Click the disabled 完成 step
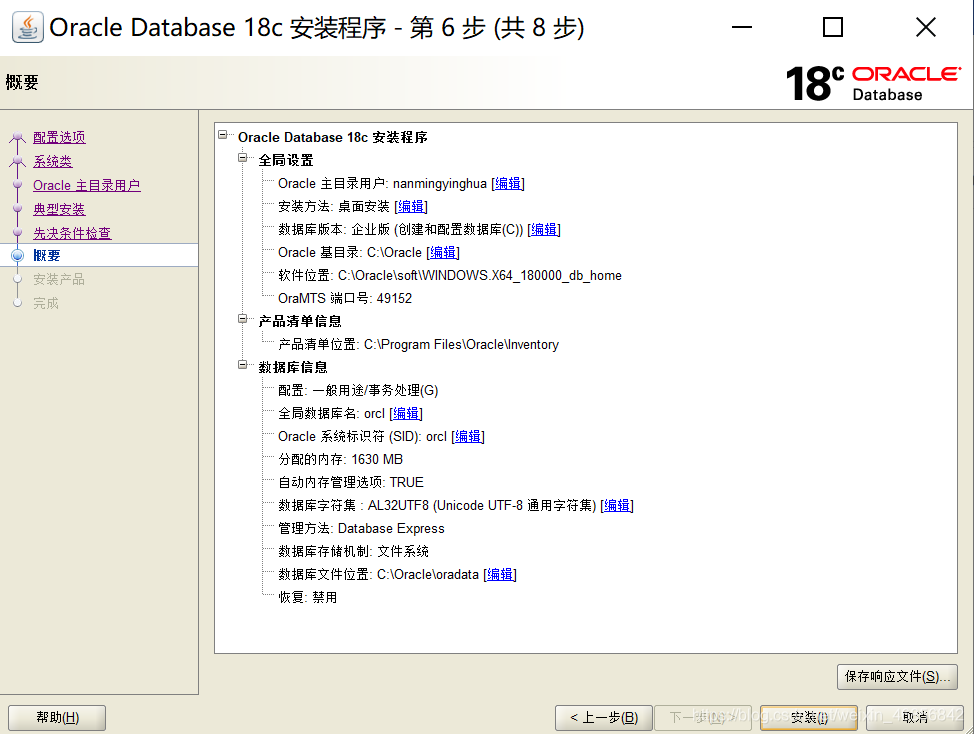Screen dimensions: 974x734 click(x=46, y=304)
